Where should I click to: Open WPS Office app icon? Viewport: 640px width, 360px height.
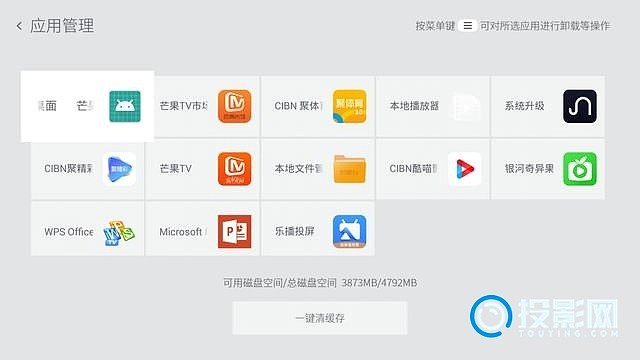[119, 232]
